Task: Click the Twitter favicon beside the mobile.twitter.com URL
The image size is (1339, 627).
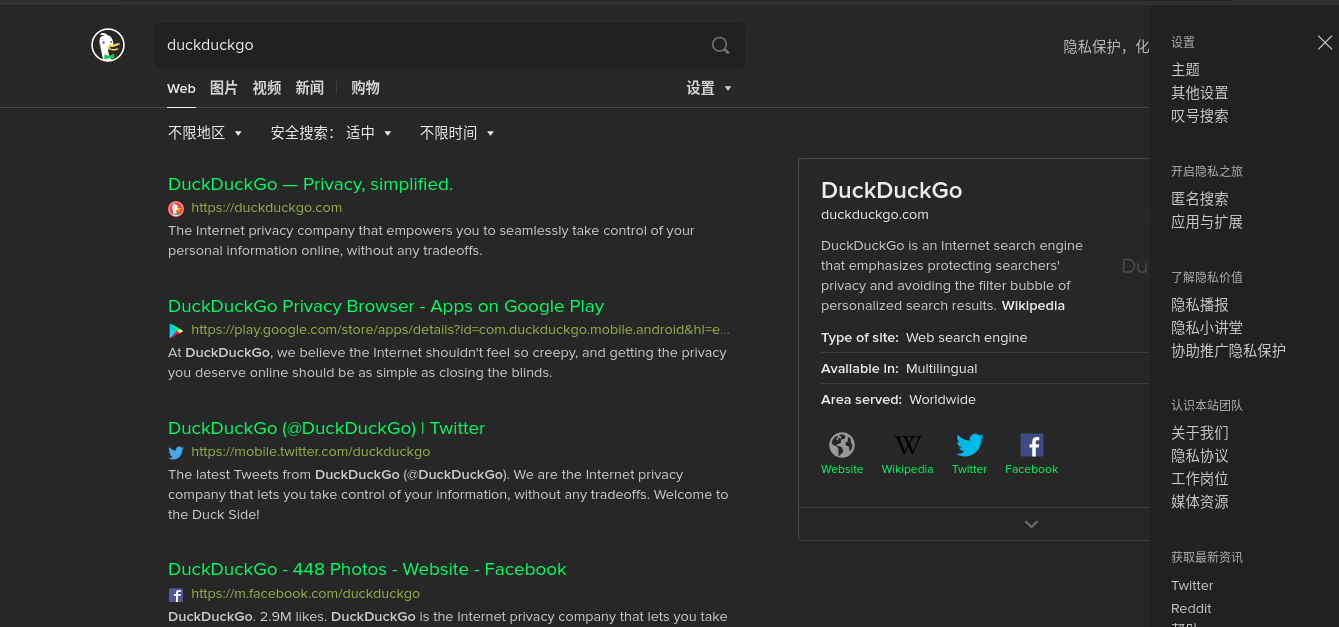Action: point(176,452)
